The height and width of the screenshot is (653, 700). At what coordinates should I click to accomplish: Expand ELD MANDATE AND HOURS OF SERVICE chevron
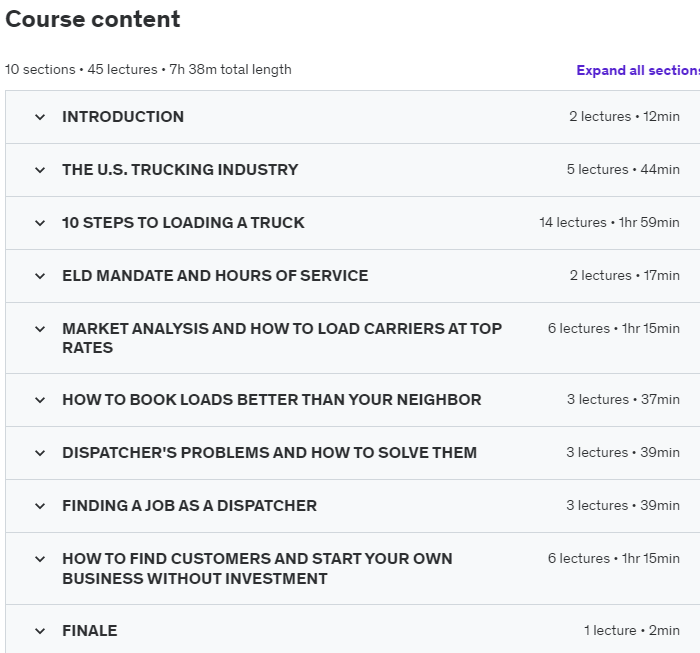pos(40,276)
